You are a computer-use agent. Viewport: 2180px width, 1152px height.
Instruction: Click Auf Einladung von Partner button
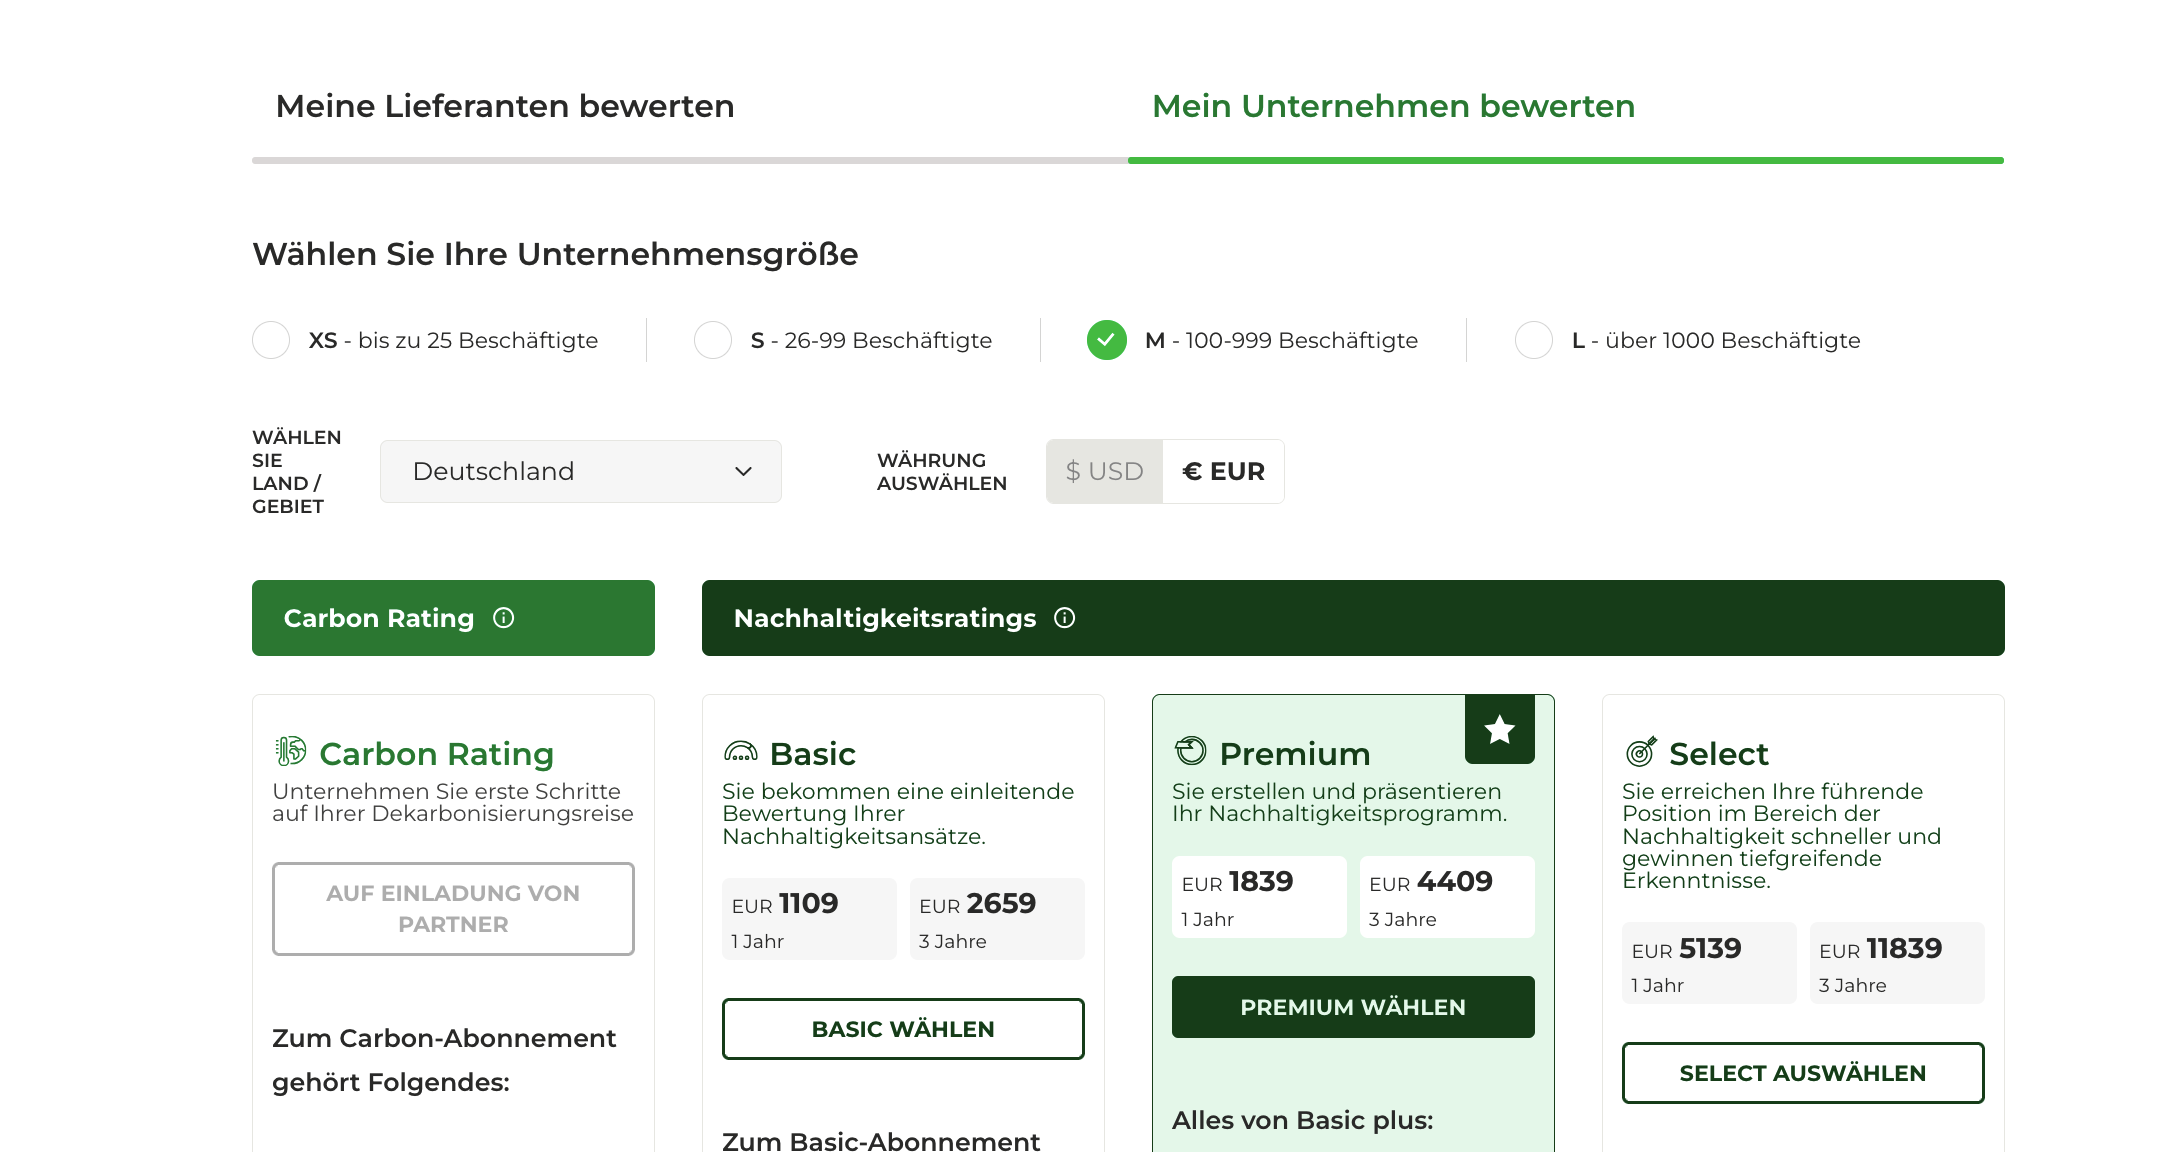point(453,909)
